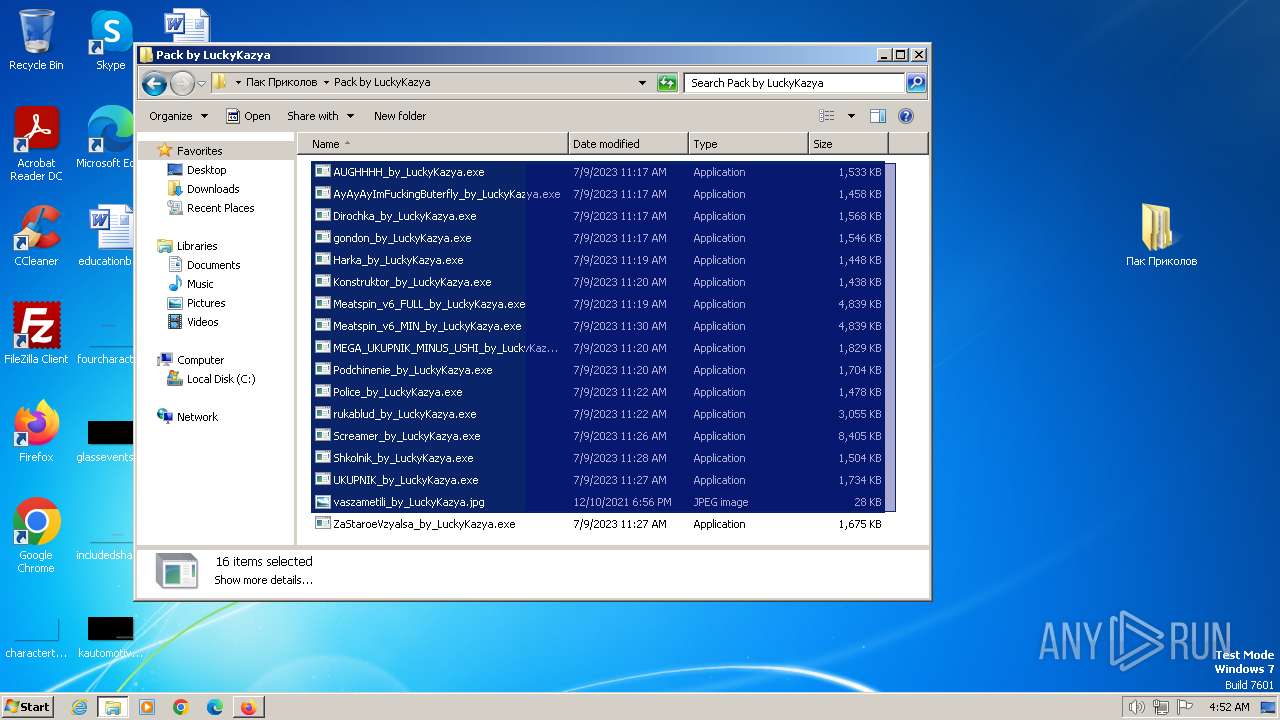Image resolution: width=1280 pixels, height=720 pixels.
Task: Open CCleaner desktop icon
Action: 36,236
